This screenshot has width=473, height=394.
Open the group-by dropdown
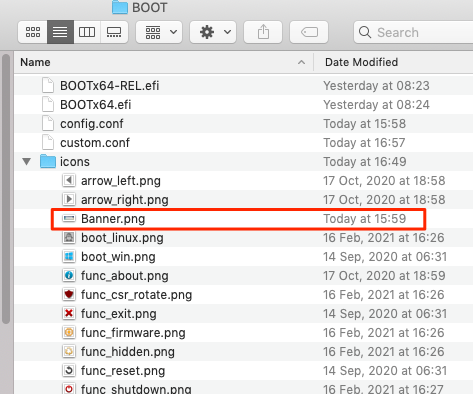point(159,32)
